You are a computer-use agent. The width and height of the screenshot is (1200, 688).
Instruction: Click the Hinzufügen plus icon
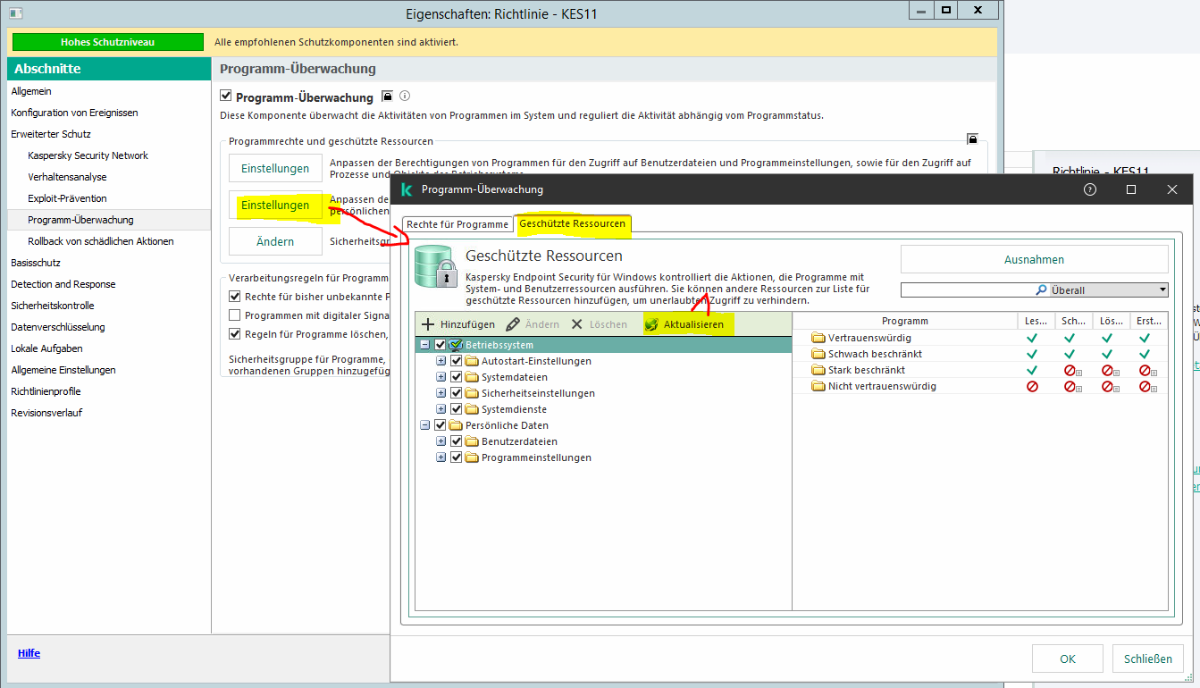click(428, 325)
